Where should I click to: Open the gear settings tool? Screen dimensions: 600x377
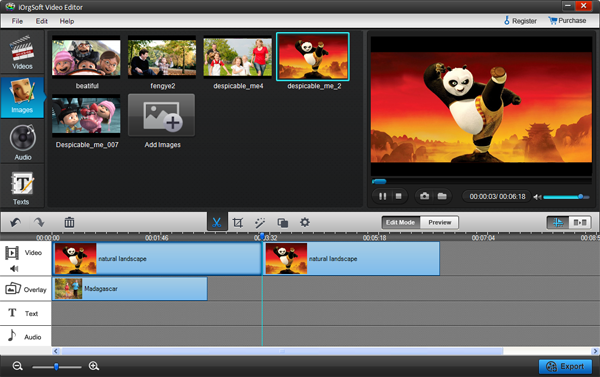pos(305,222)
